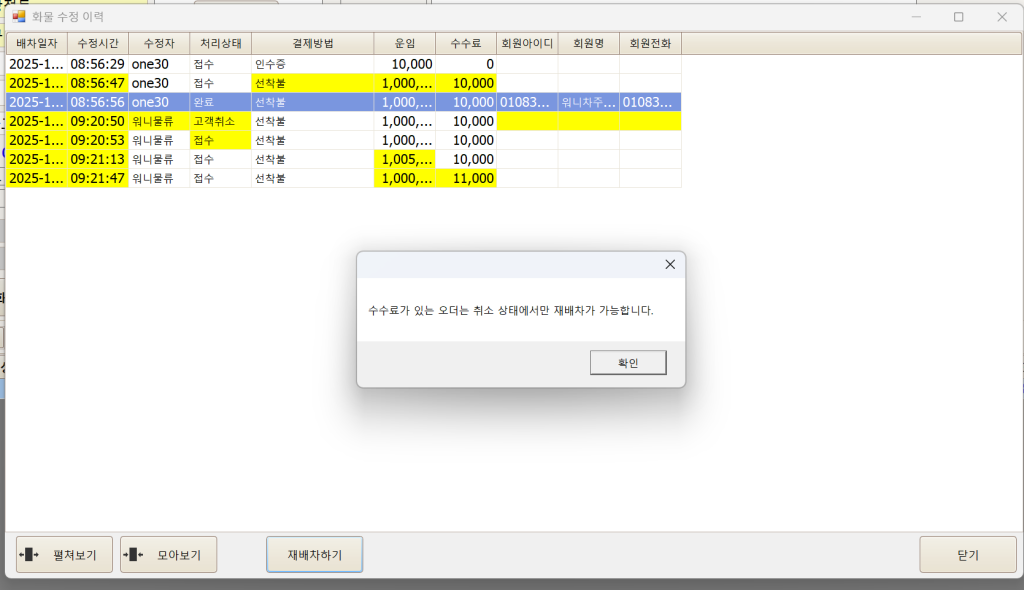Click the 펼쳐보기 expand view button
This screenshot has width=1024, height=590.
point(64,555)
